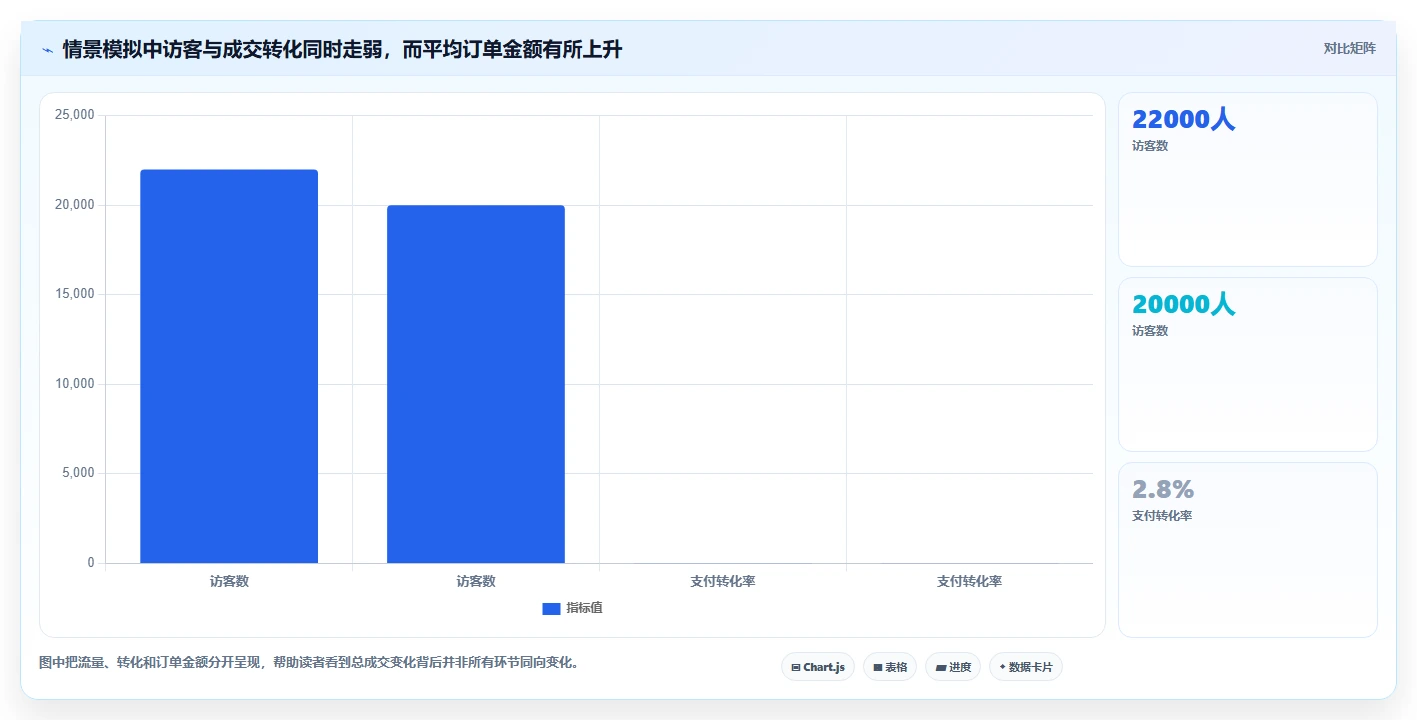Toggle the 指标值 legend entry
1417x720 pixels.
tap(572, 608)
